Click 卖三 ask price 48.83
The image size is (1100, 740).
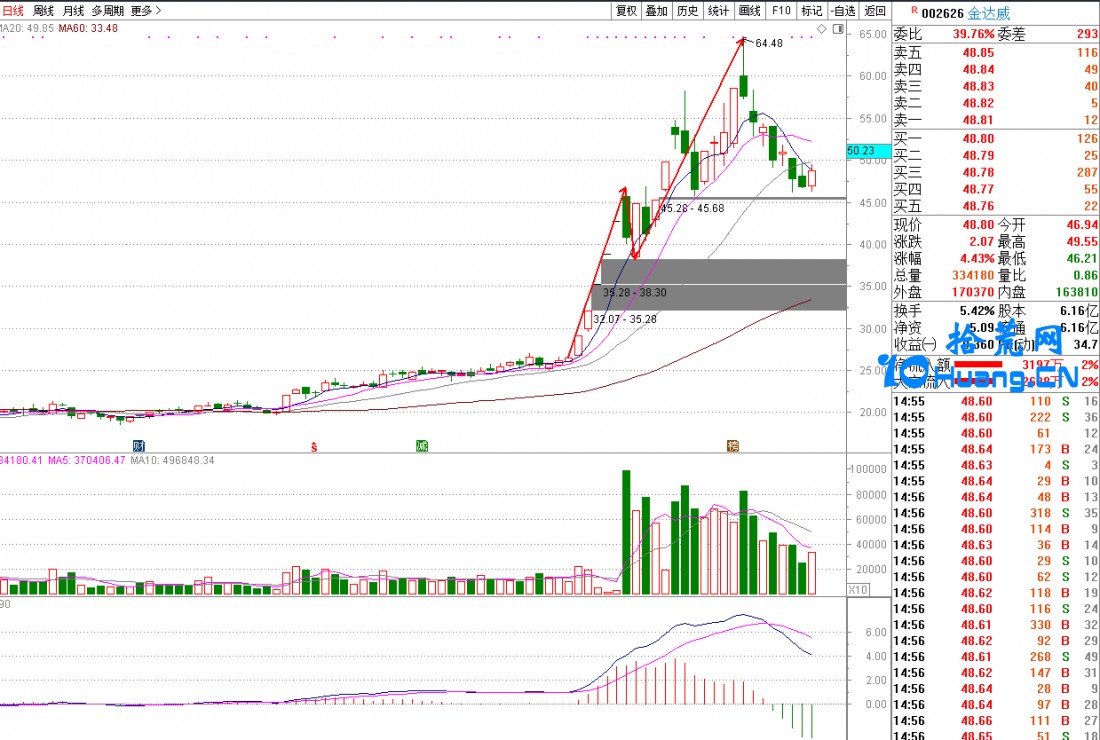tap(978, 86)
